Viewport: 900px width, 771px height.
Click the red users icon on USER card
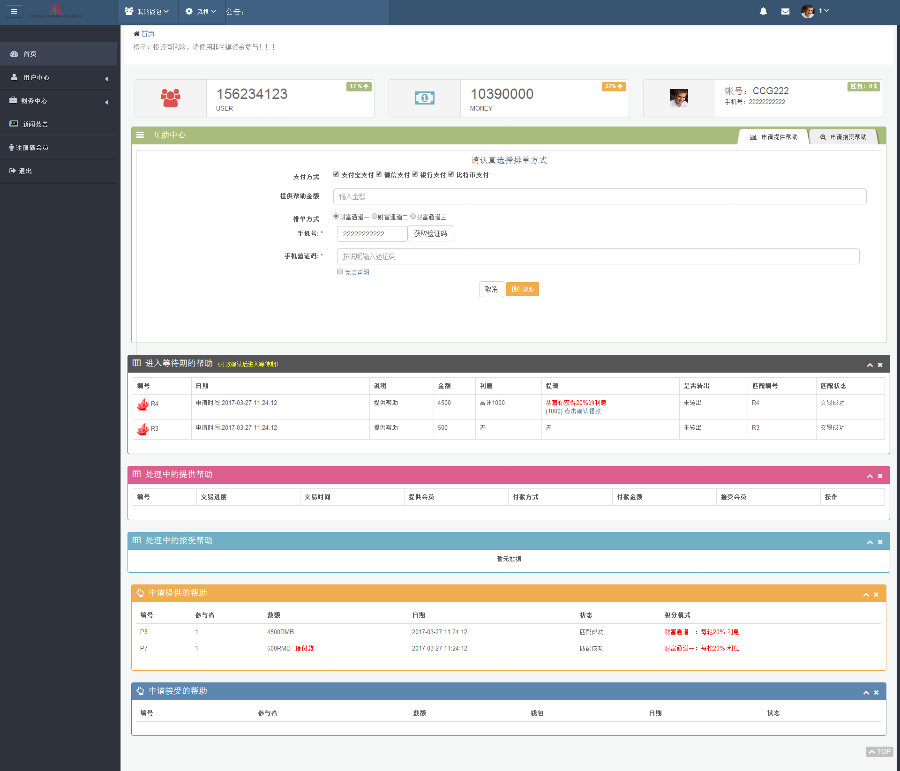pyautogui.click(x=170, y=98)
